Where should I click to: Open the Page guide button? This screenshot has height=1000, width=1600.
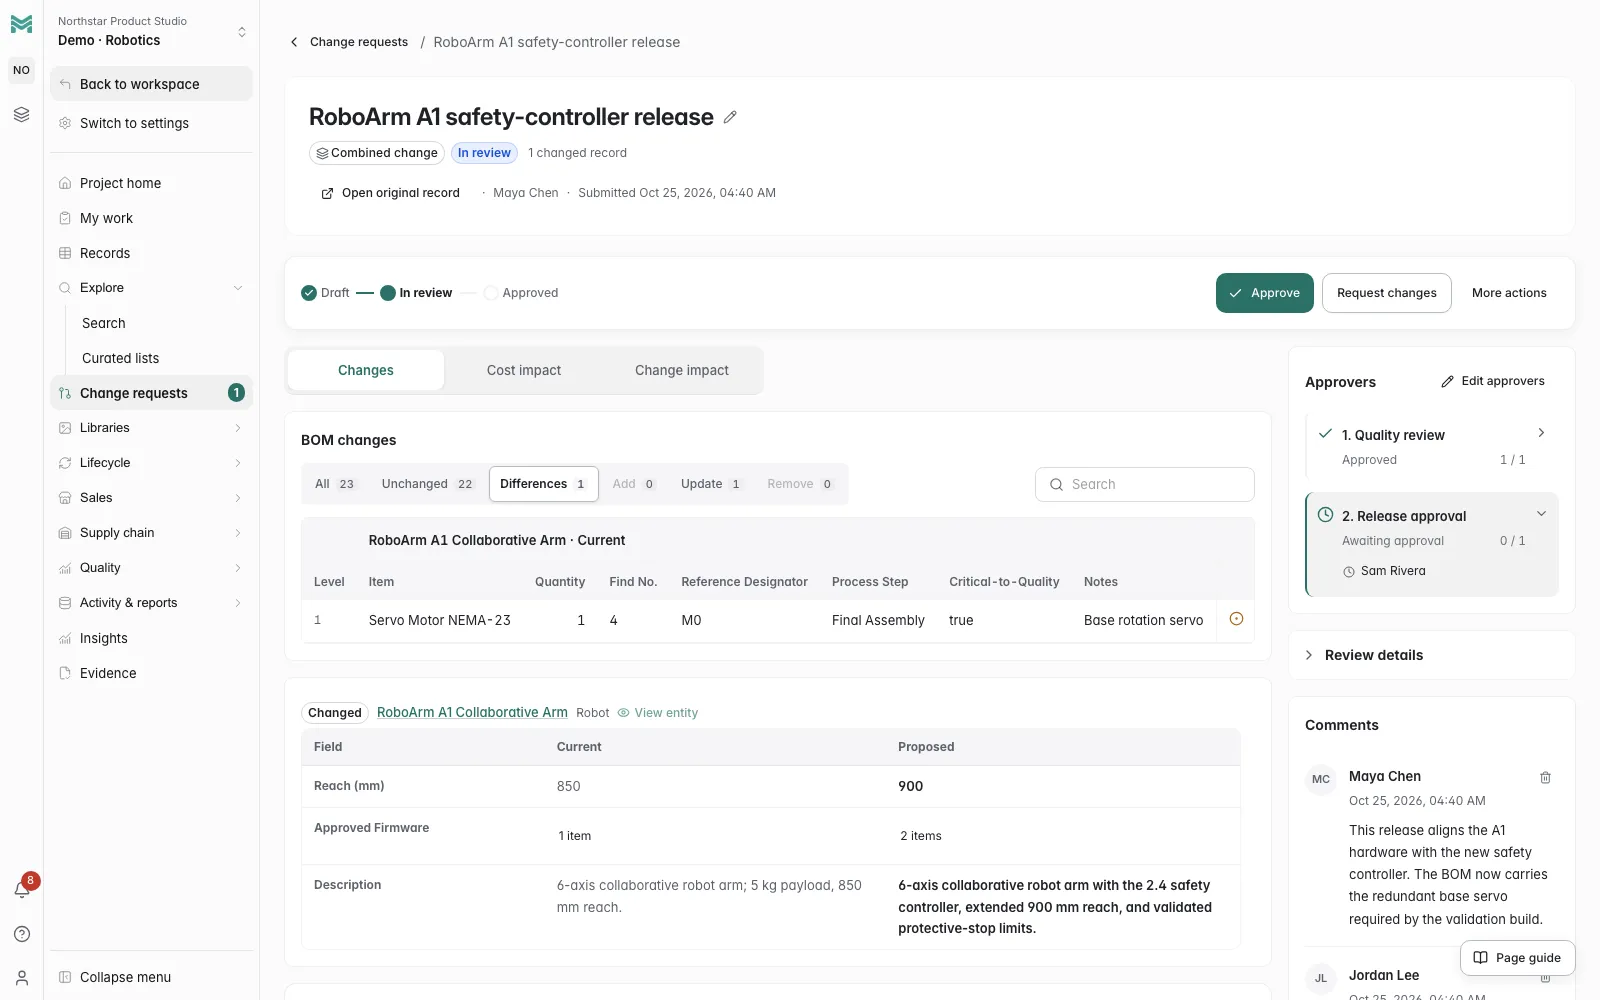click(1517, 958)
